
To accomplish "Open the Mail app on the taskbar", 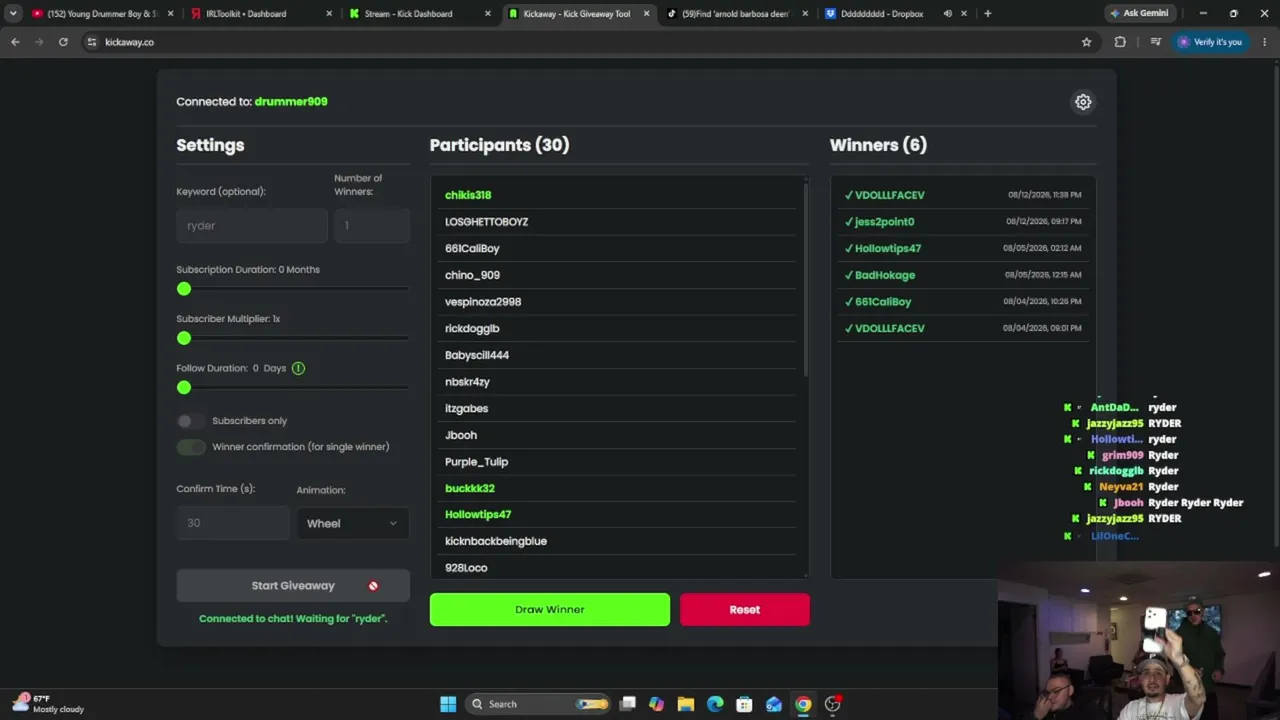I will (x=773, y=704).
